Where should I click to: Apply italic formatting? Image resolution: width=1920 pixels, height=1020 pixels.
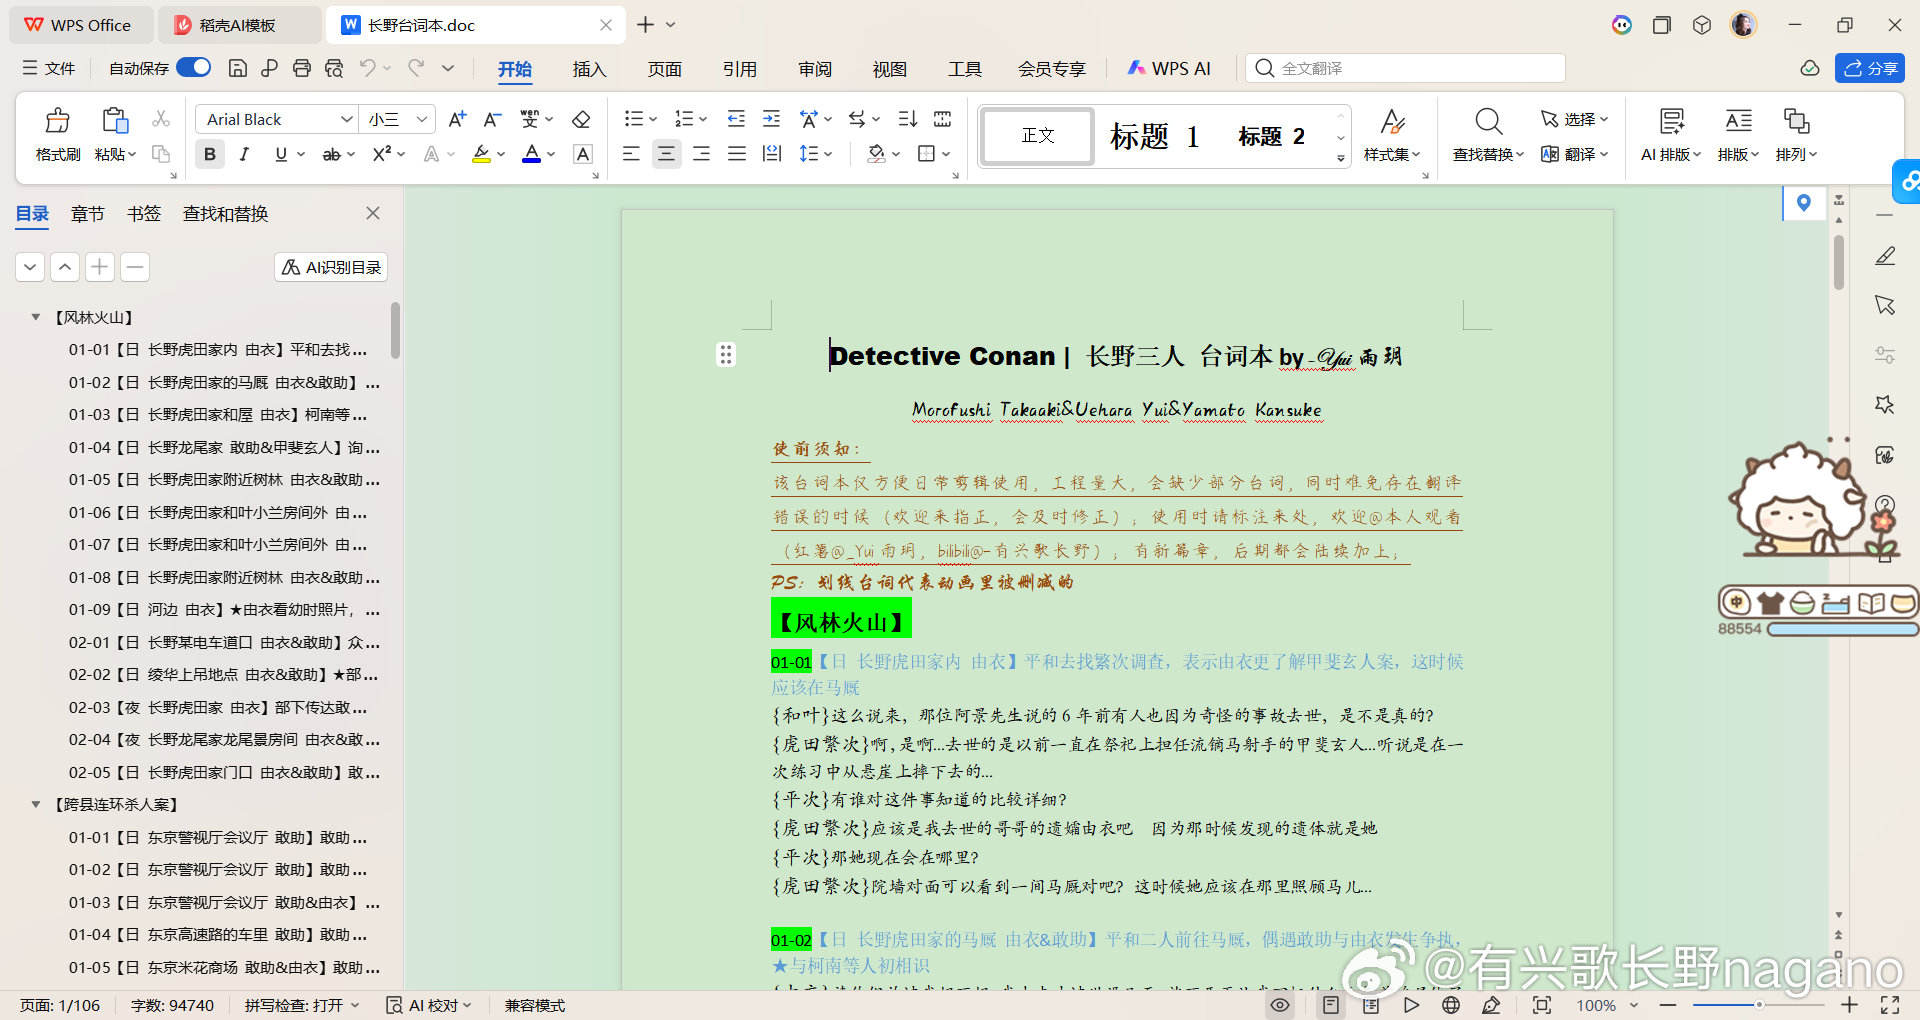[x=244, y=154]
